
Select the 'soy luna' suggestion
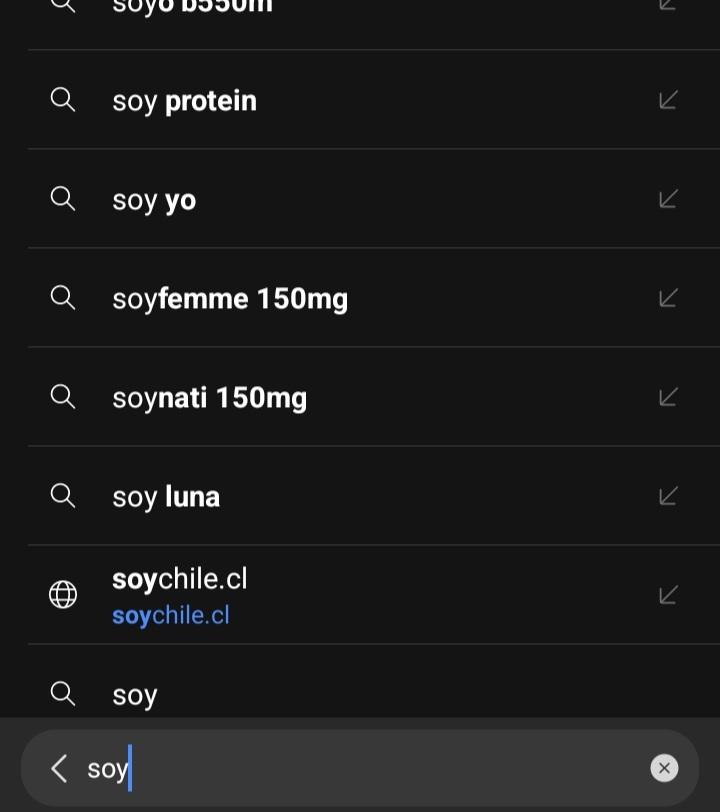click(166, 497)
